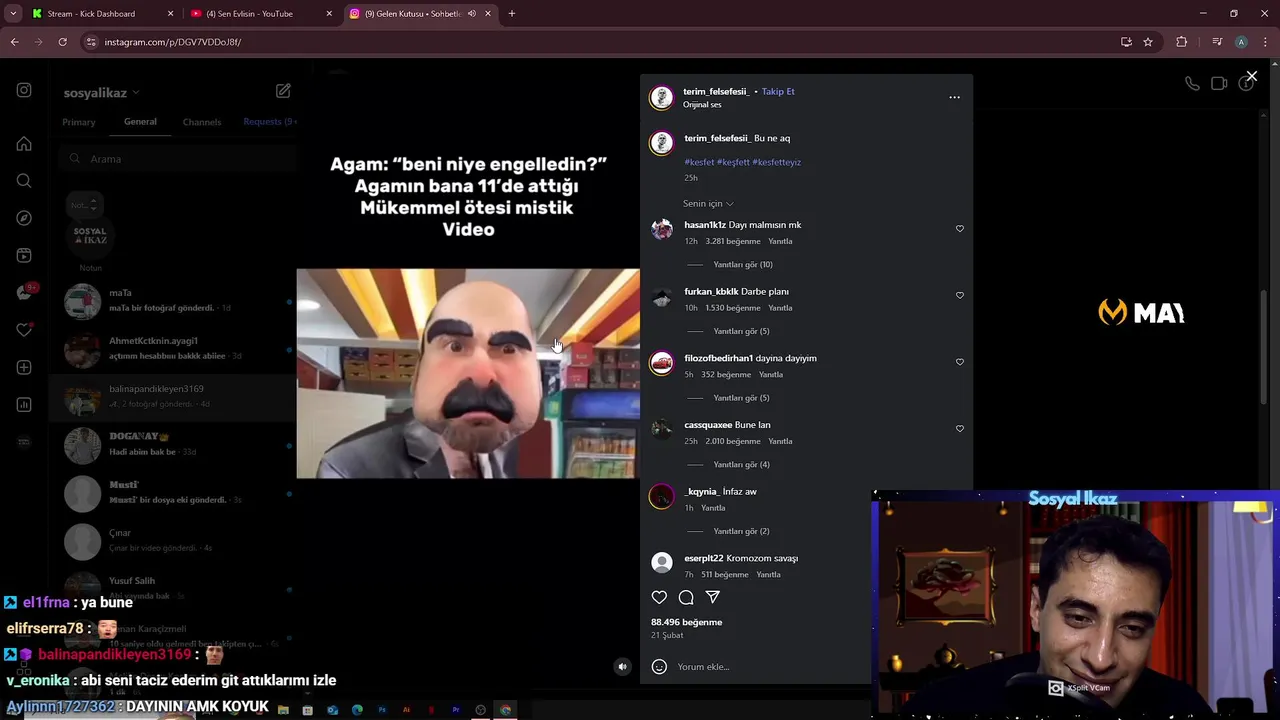Like cassquaxee's comment
Viewport: 1280px width, 720px height.
(x=960, y=429)
